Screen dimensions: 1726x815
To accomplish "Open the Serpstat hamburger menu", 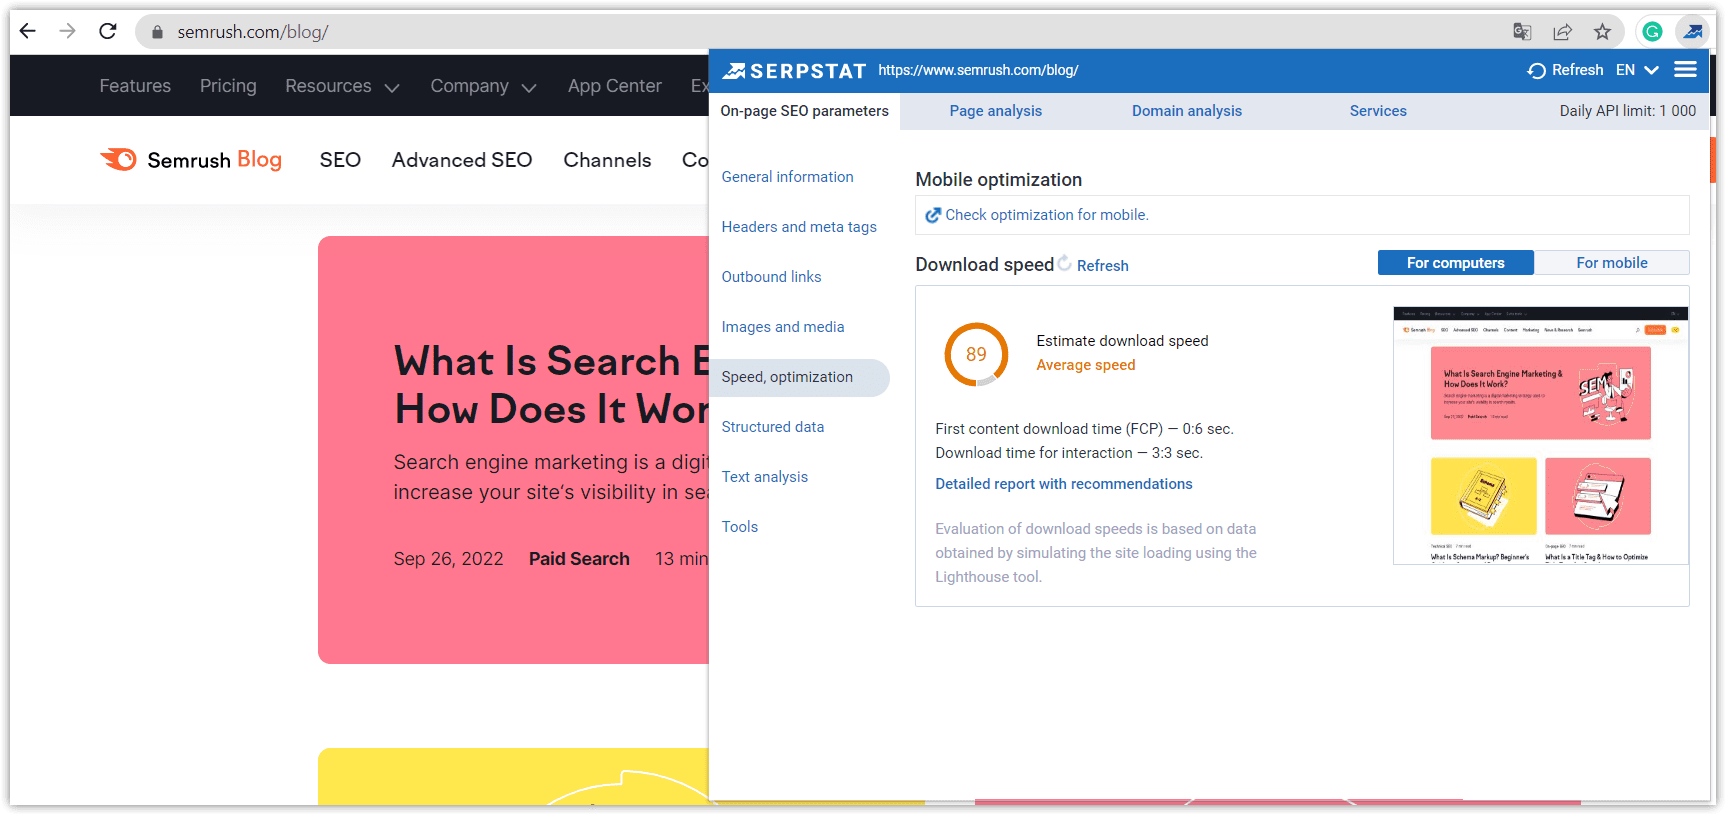I will click(x=1685, y=69).
